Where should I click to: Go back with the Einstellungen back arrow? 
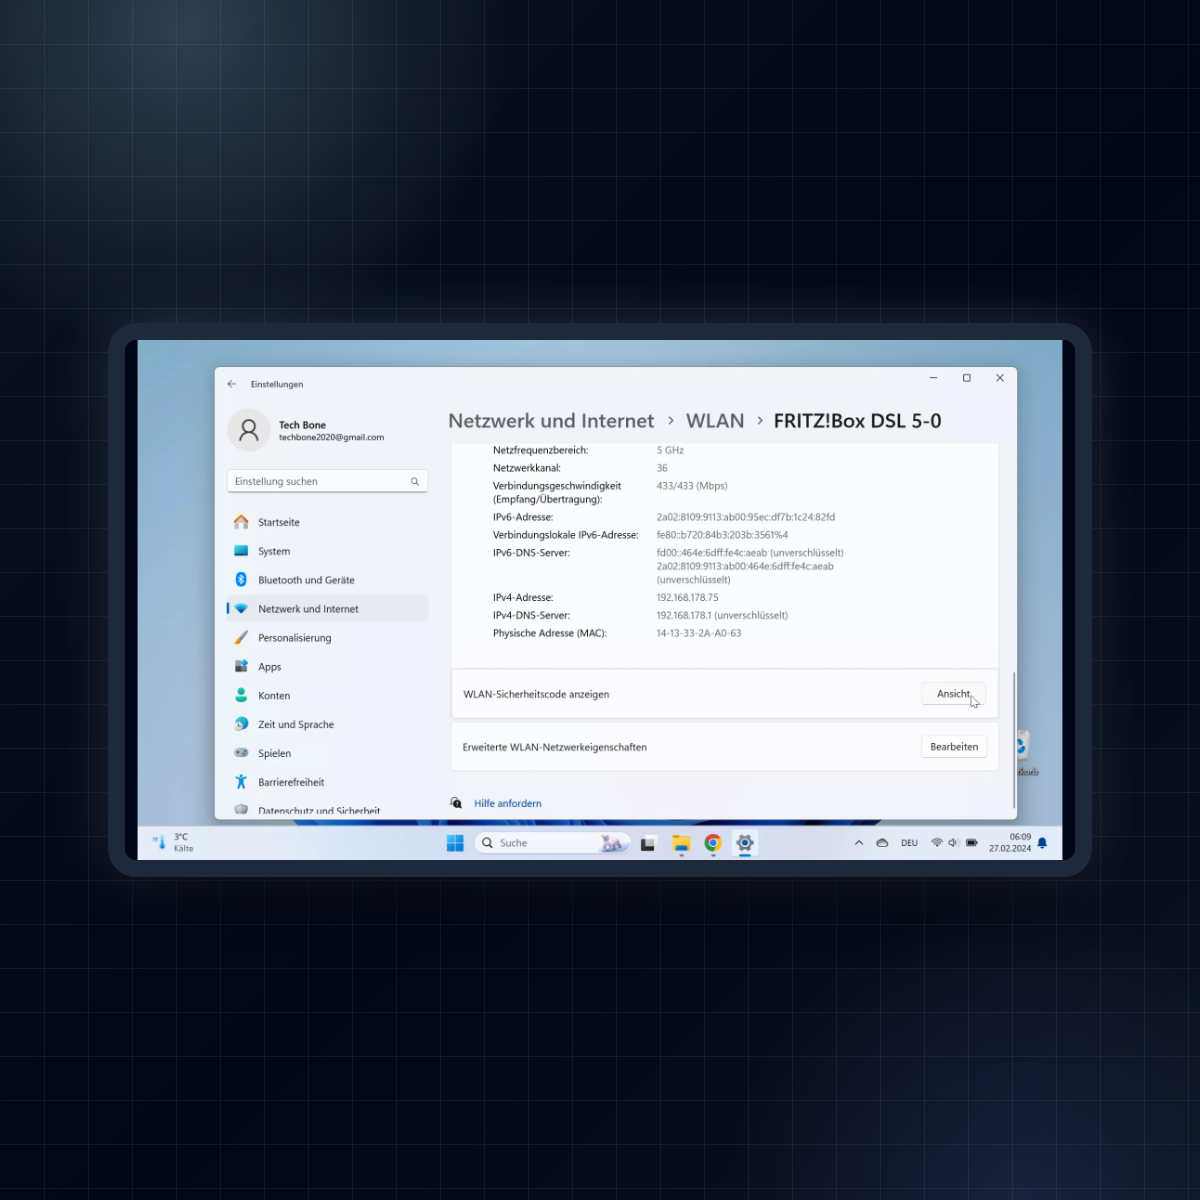[232, 384]
